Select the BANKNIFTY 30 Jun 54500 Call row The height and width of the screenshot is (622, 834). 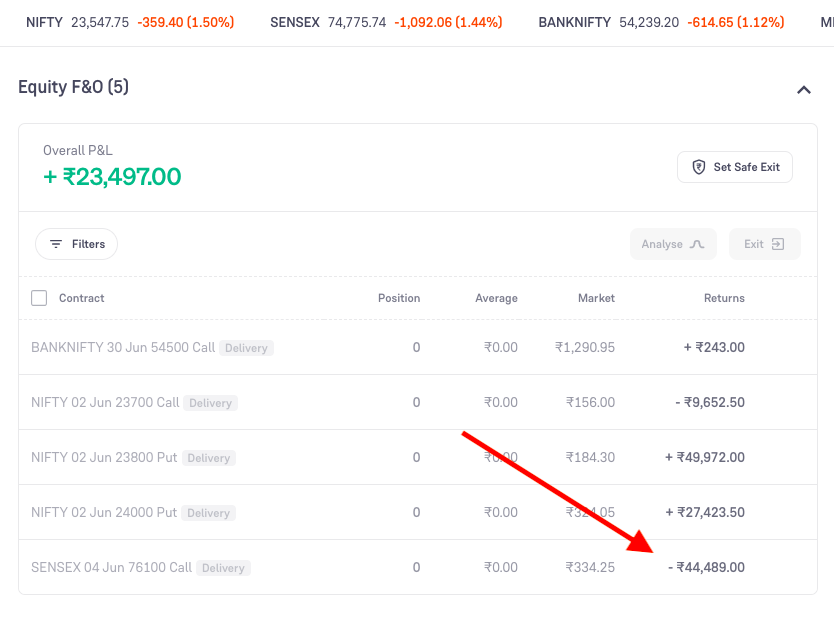coord(418,347)
